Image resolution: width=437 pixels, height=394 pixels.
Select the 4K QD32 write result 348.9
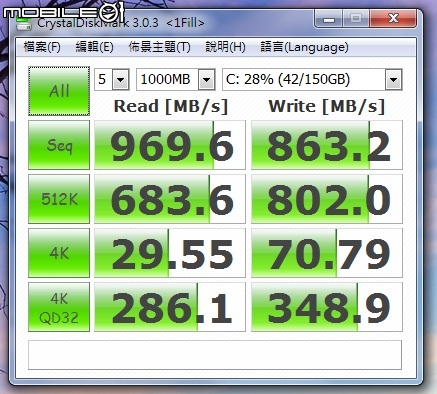tap(327, 307)
